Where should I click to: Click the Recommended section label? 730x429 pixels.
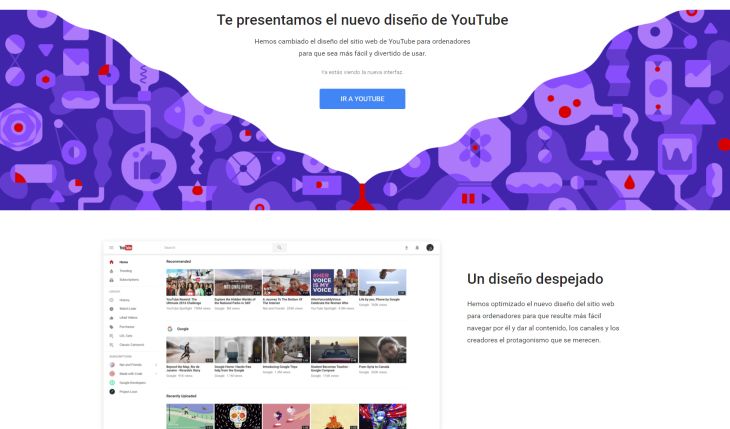178,261
